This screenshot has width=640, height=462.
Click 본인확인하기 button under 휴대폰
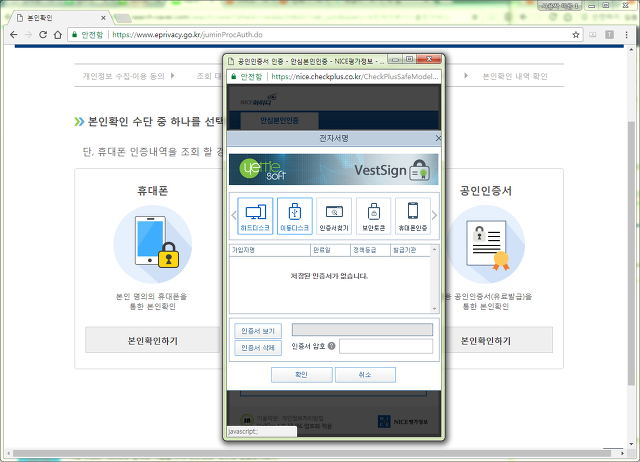pos(153,340)
